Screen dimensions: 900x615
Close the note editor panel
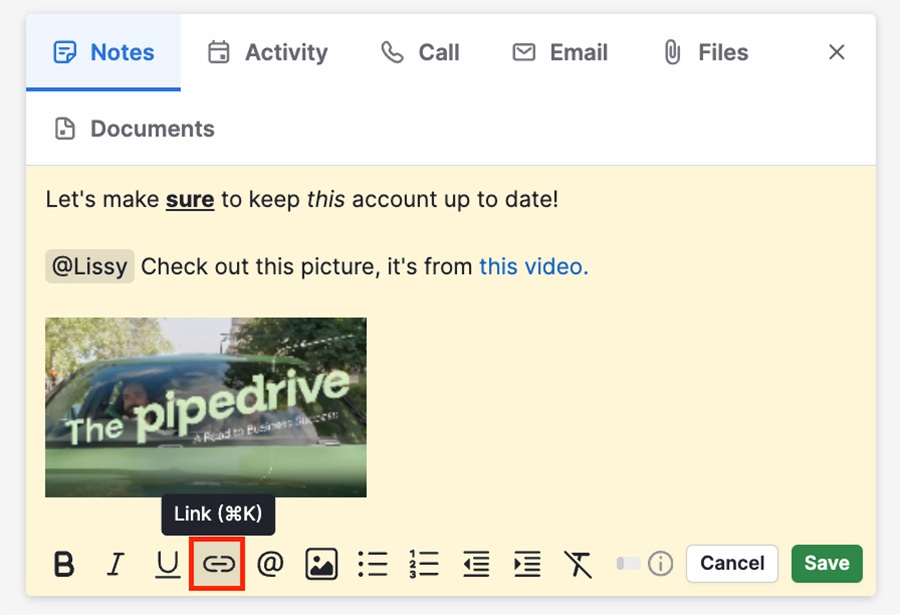[x=837, y=52]
